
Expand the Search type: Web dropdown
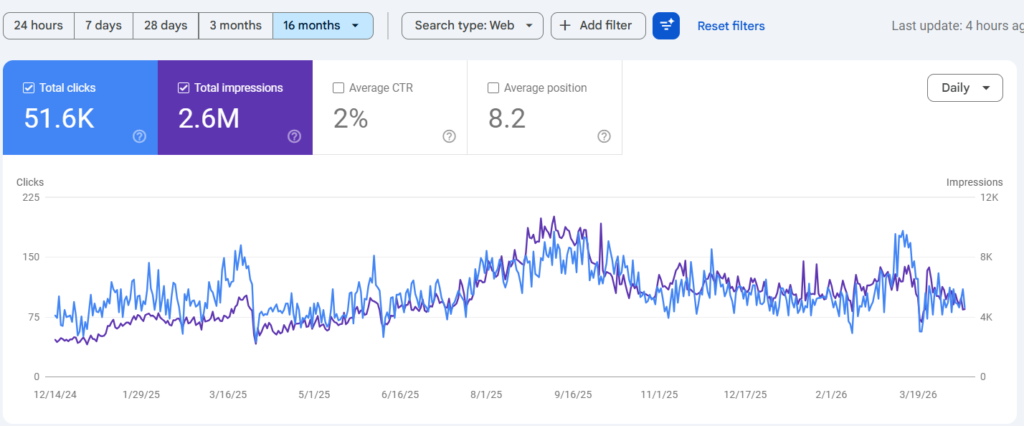(472, 26)
